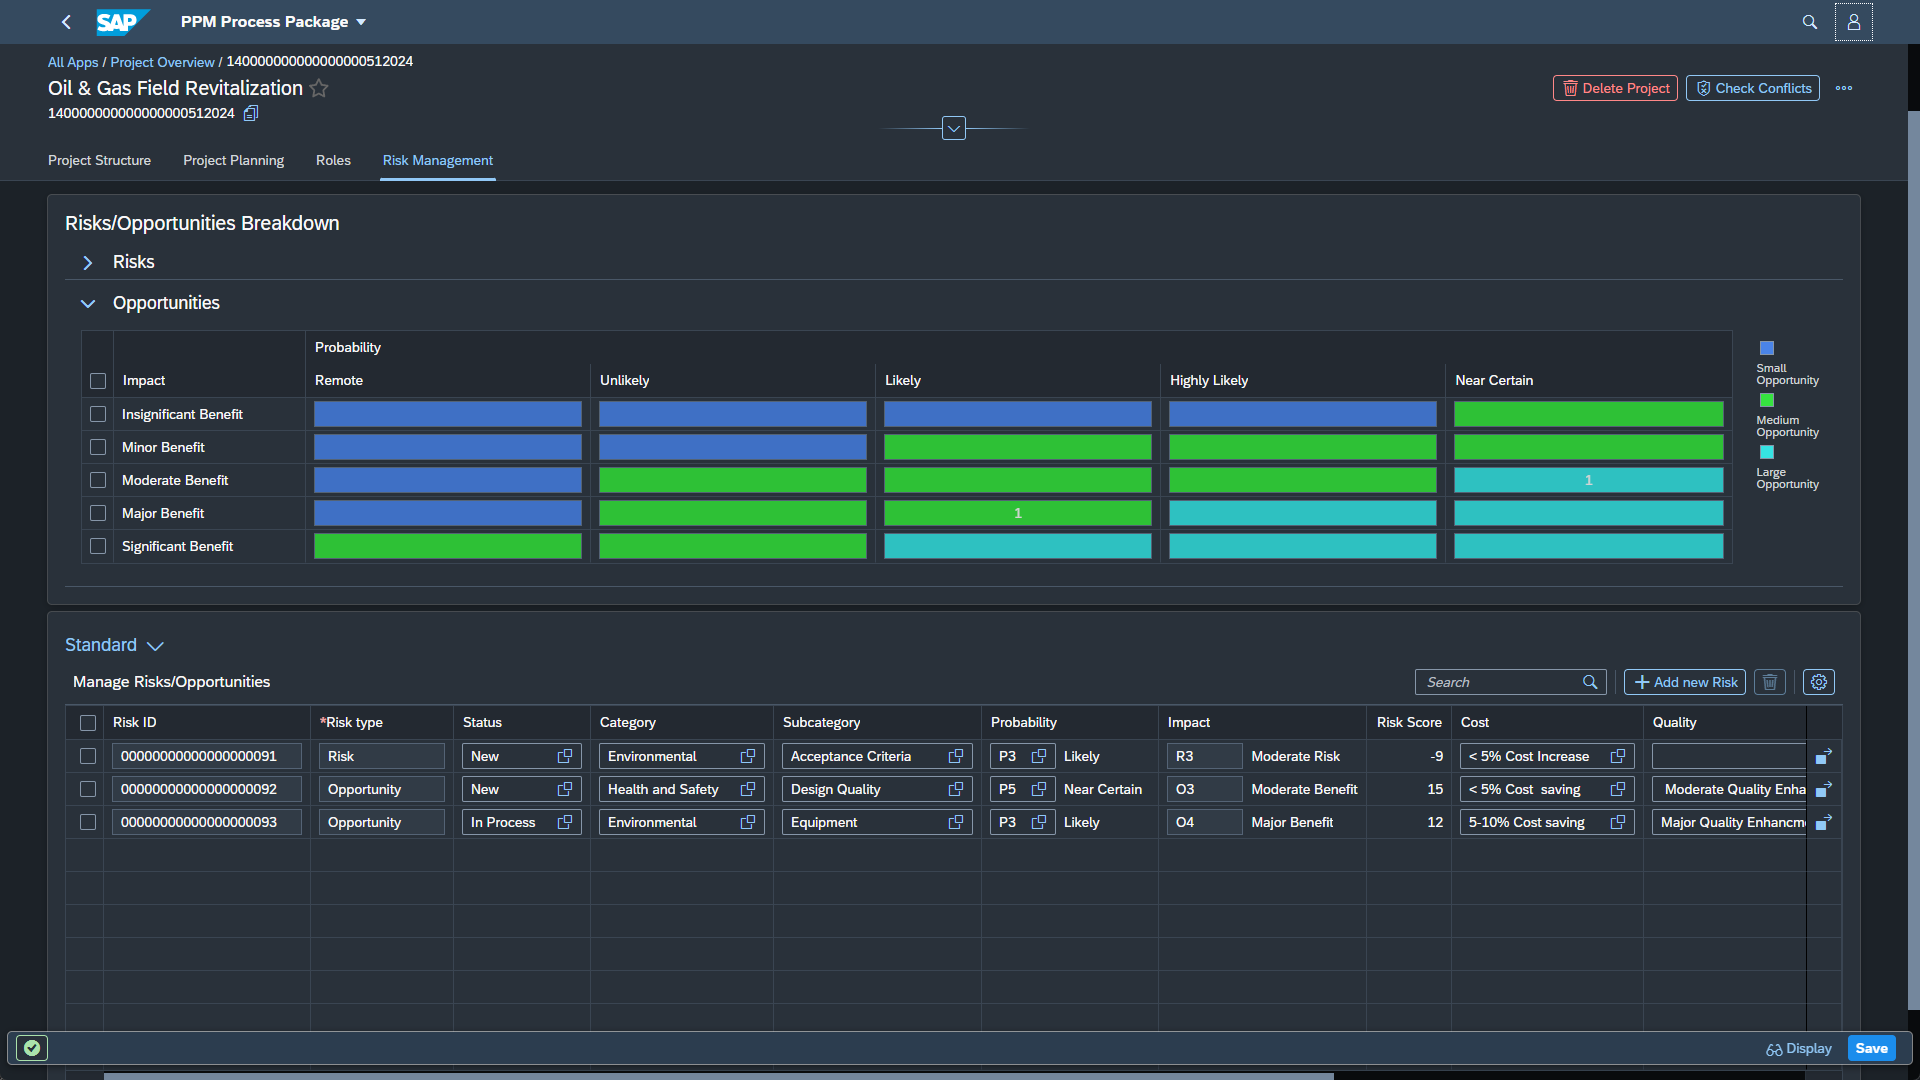Screen dimensions: 1920x1080
Task: Expand the Risks section
Action: click(x=88, y=262)
